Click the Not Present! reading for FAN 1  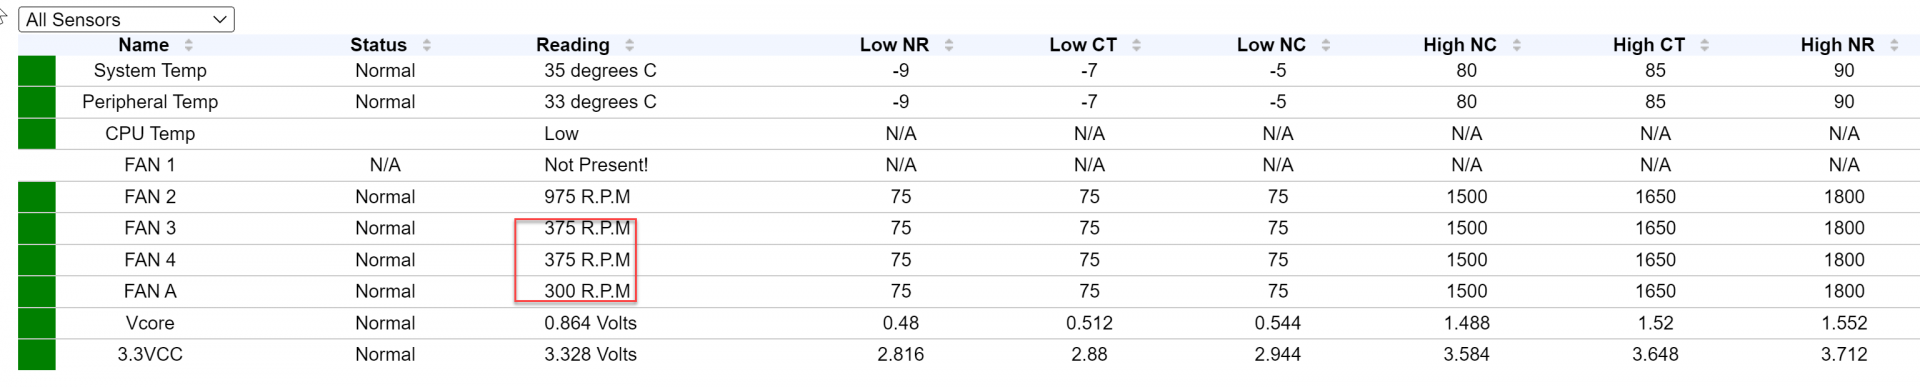click(596, 165)
